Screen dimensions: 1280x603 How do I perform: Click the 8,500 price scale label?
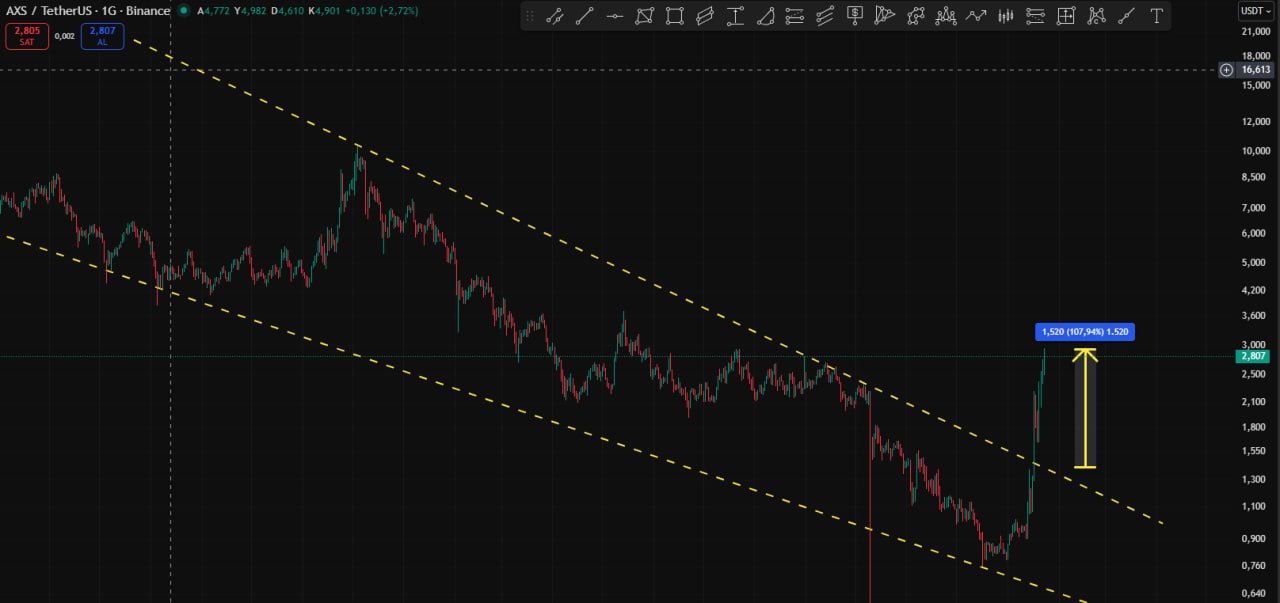pos(1255,177)
